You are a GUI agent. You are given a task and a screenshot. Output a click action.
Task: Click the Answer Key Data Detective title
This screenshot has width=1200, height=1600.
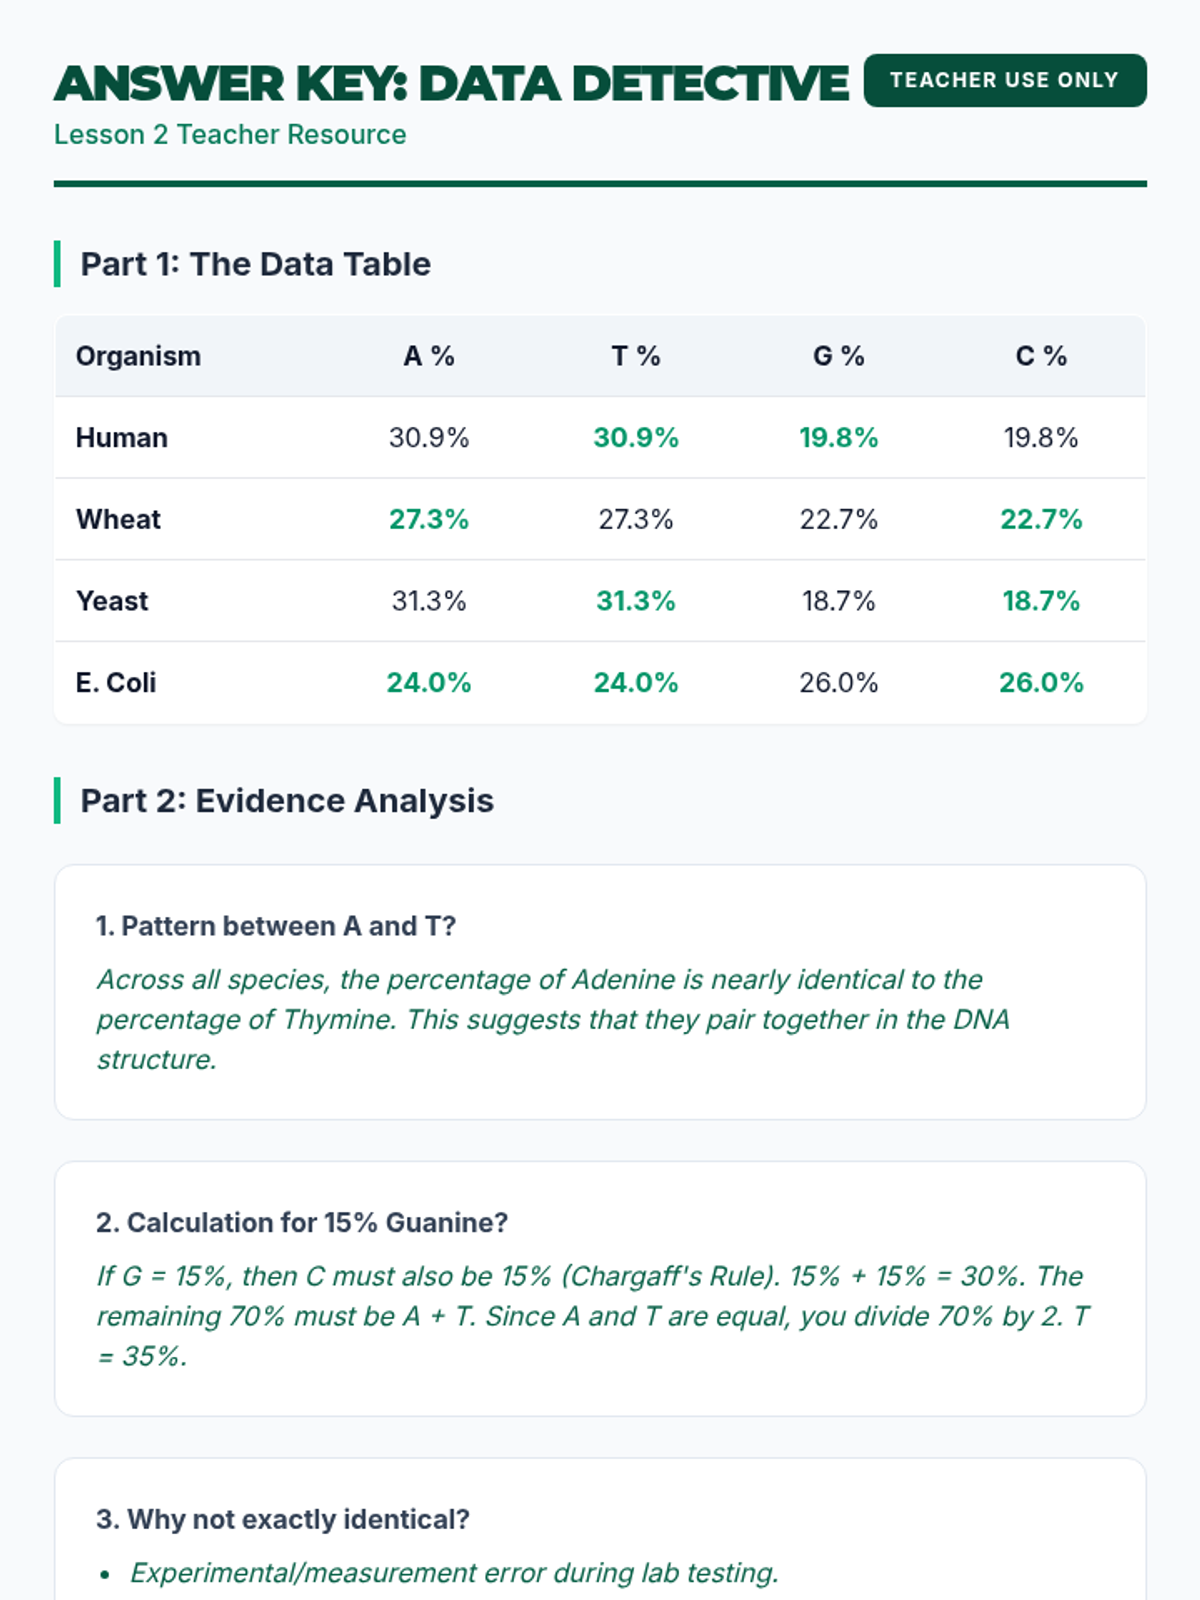(x=451, y=84)
